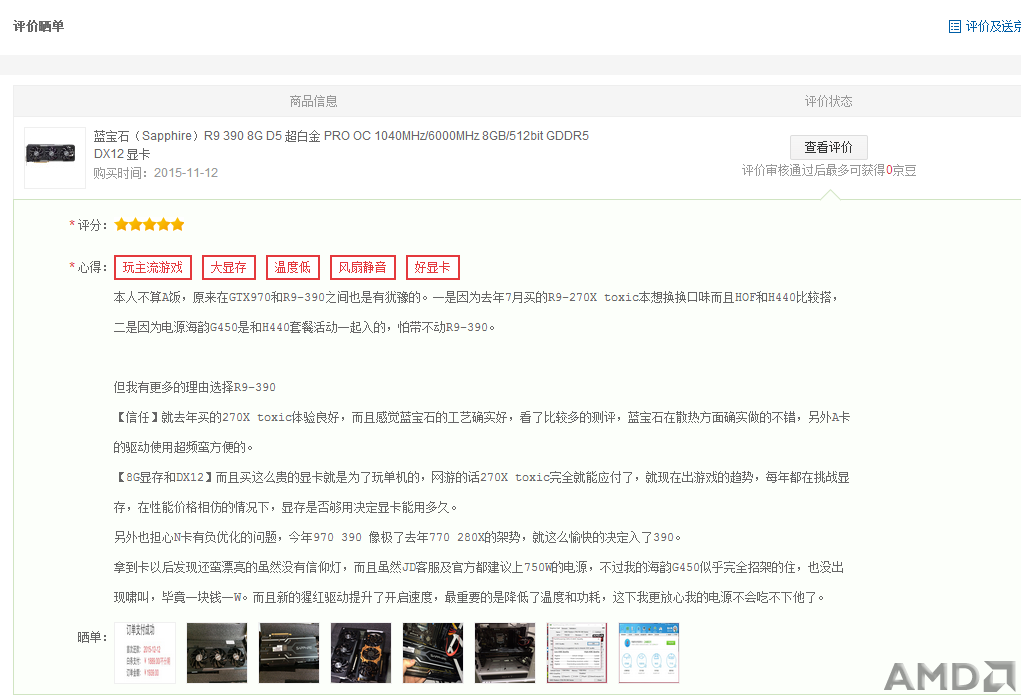Open the 评价及送京豆 link
Image resolution: width=1021 pixels, height=697 pixels.
coord(993,26)
